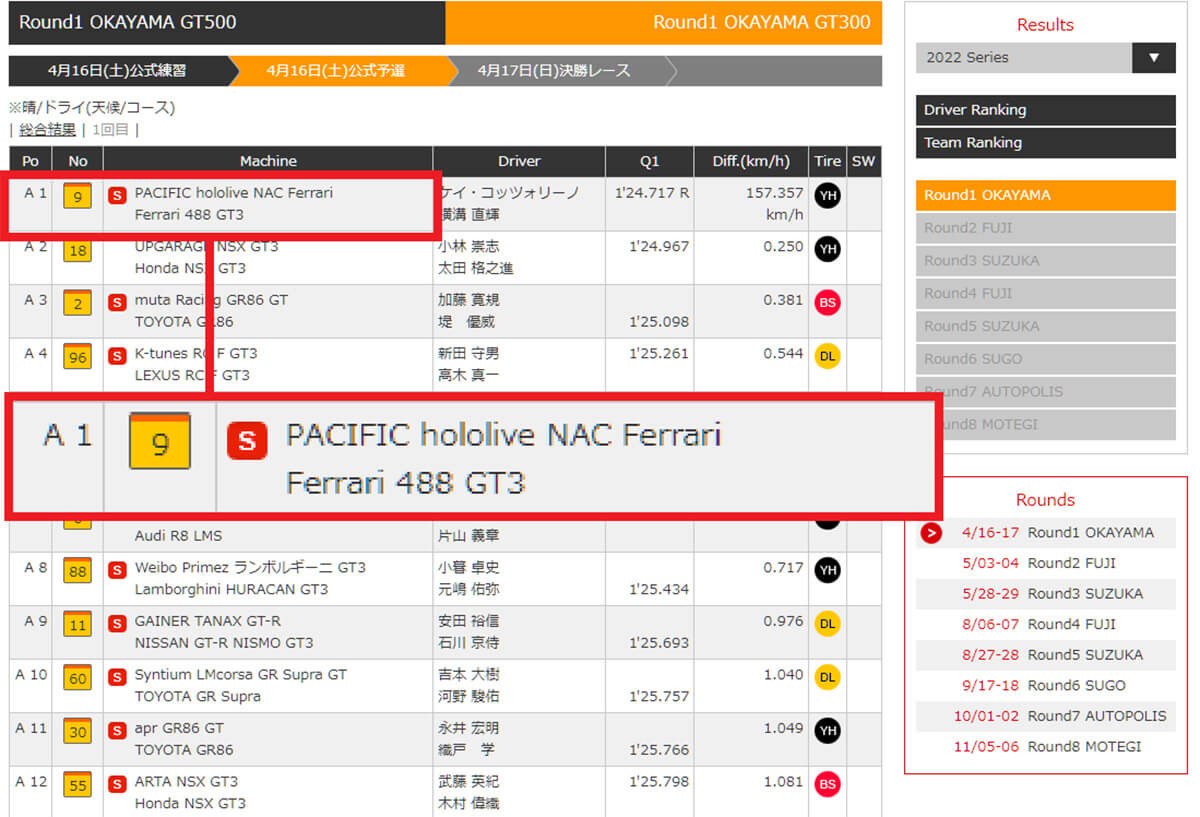1200x817 pixels.
Task: Select Round2 FUJI in Results sidebar
Action: 1045,228
